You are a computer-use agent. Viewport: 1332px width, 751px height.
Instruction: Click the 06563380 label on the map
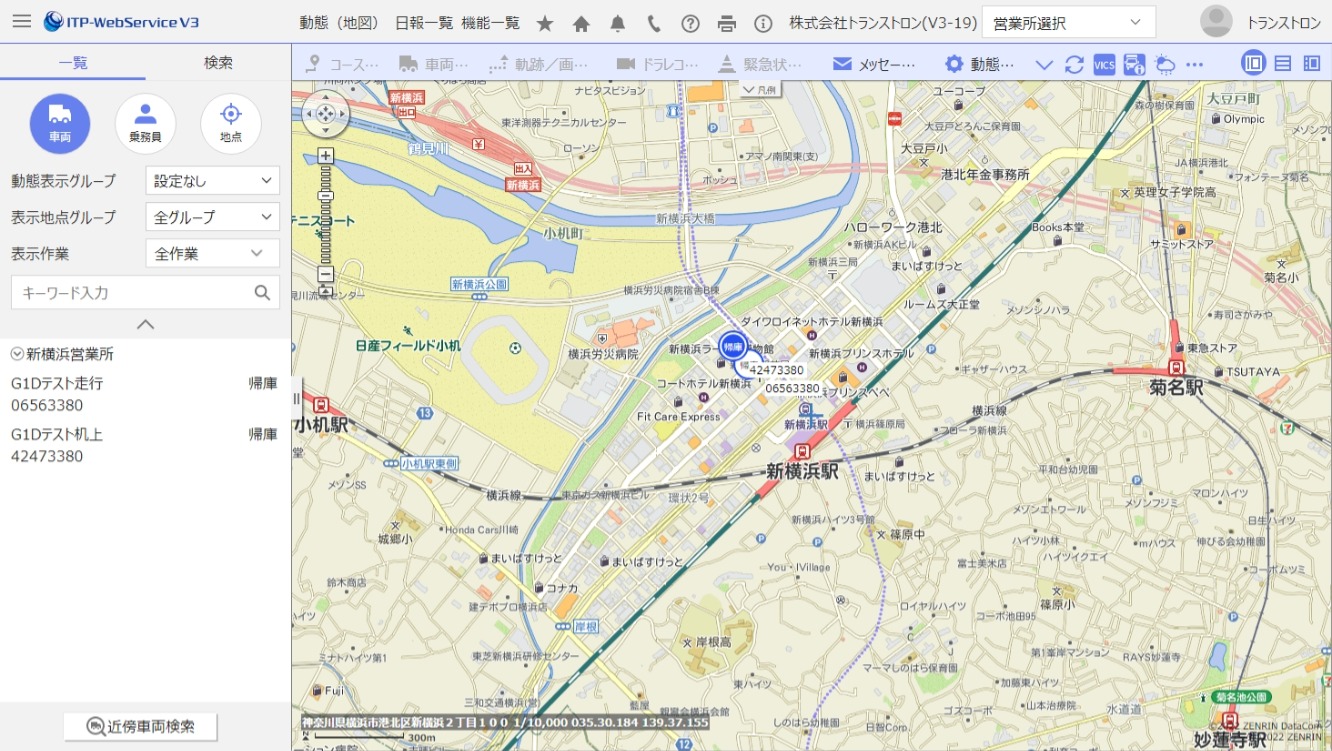tap(793, 388)
